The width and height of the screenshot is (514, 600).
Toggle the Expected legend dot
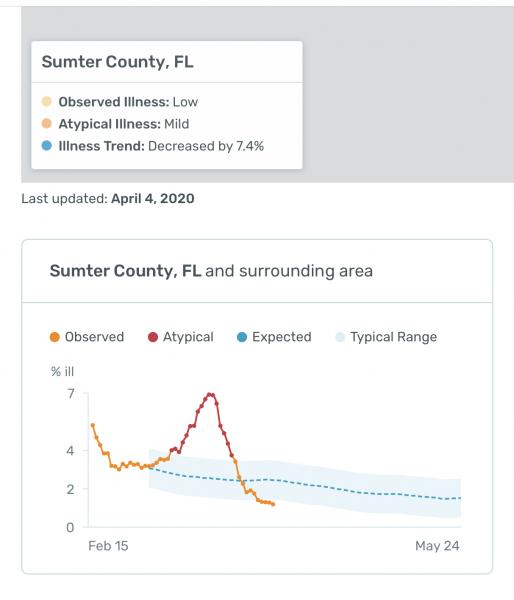click(x=242, y=337)
